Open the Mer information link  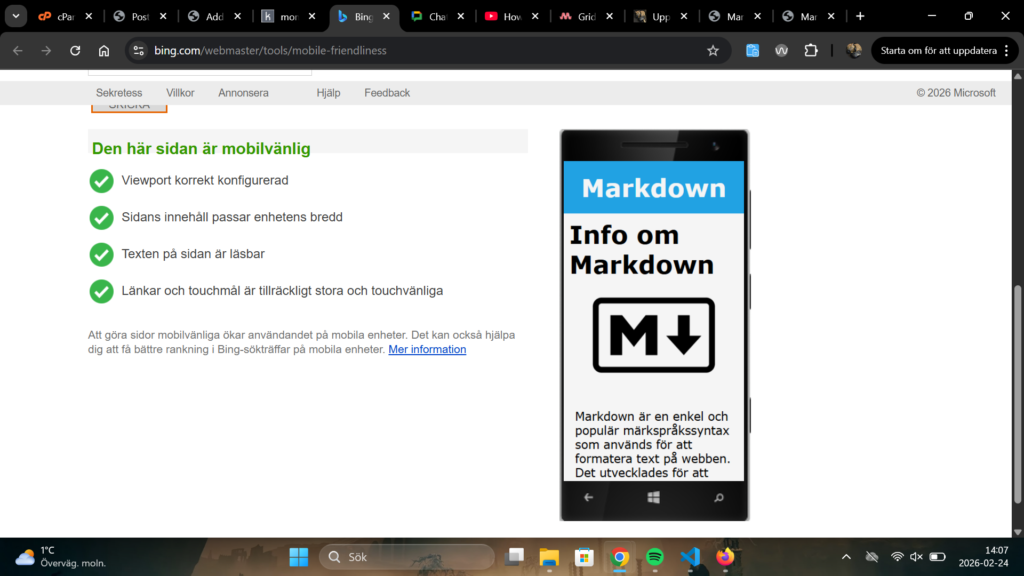click(x=427, y=350)
